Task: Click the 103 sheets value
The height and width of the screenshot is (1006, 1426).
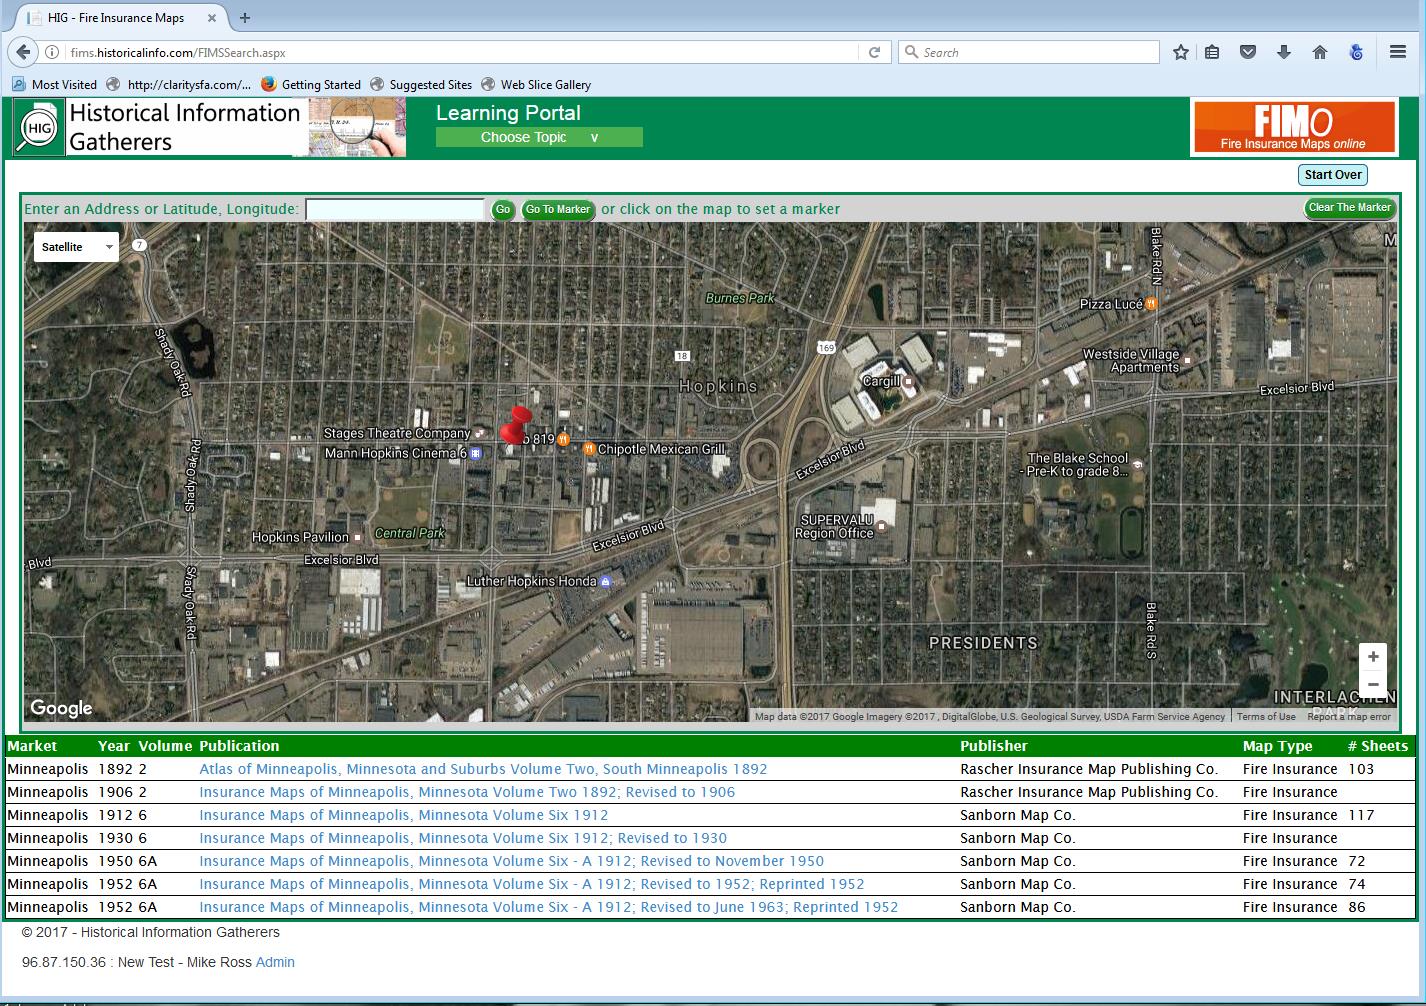Action: coord(1361,769)
